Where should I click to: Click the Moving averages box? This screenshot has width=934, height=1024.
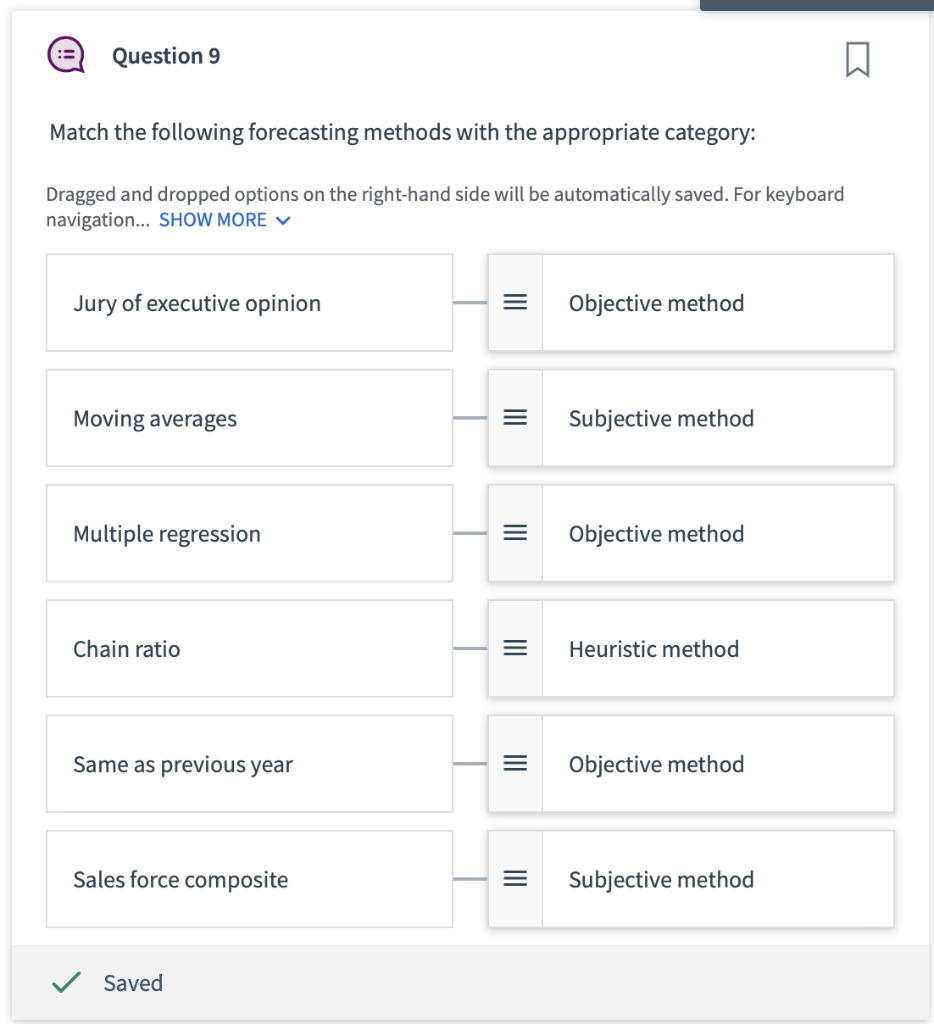click(x=249, y=418)
